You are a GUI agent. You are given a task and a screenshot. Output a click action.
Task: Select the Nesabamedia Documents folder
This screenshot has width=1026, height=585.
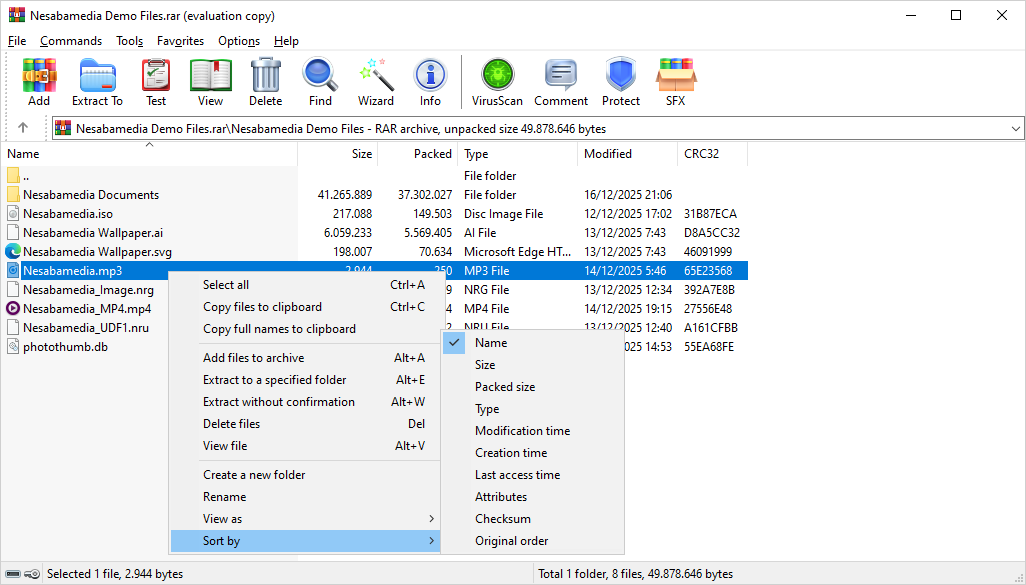pos(90,195)
